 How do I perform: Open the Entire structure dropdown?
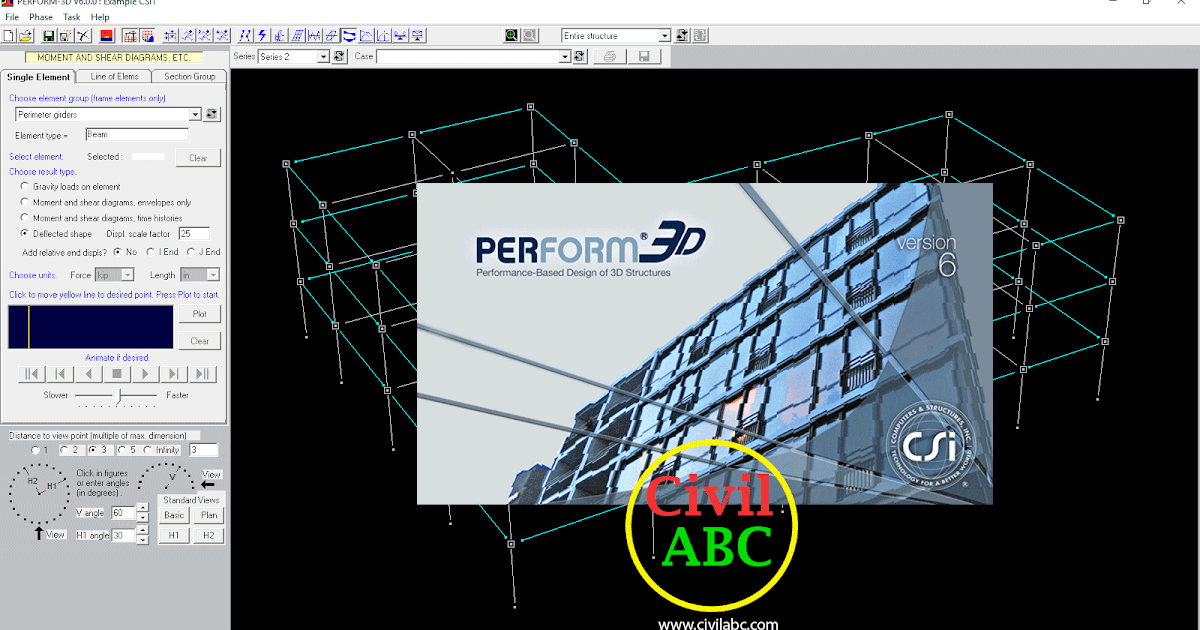(x=664, y=35)
